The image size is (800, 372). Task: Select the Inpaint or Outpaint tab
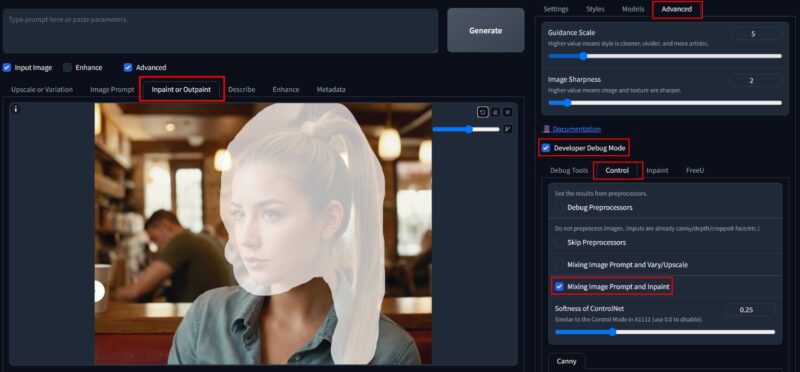(181, 89)
